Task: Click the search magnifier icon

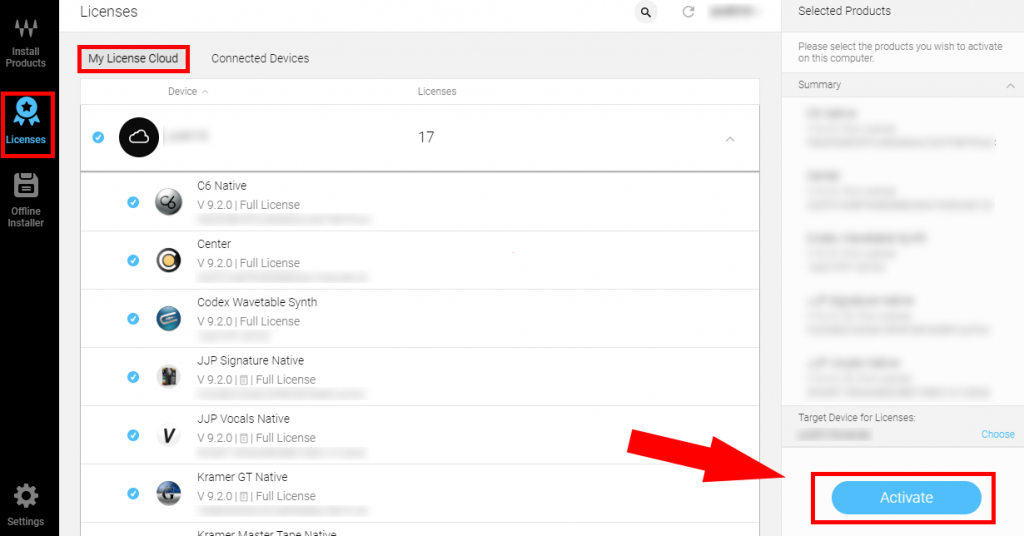Action: (646, 12)
